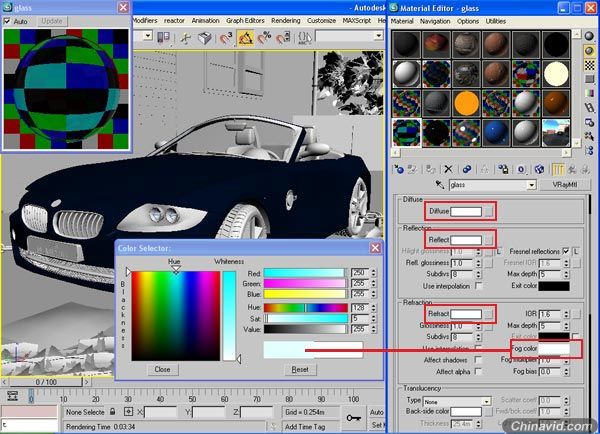Open reference coordinate system dropdown arrow
The image size is (600, 434).
[x=148, y=36]
